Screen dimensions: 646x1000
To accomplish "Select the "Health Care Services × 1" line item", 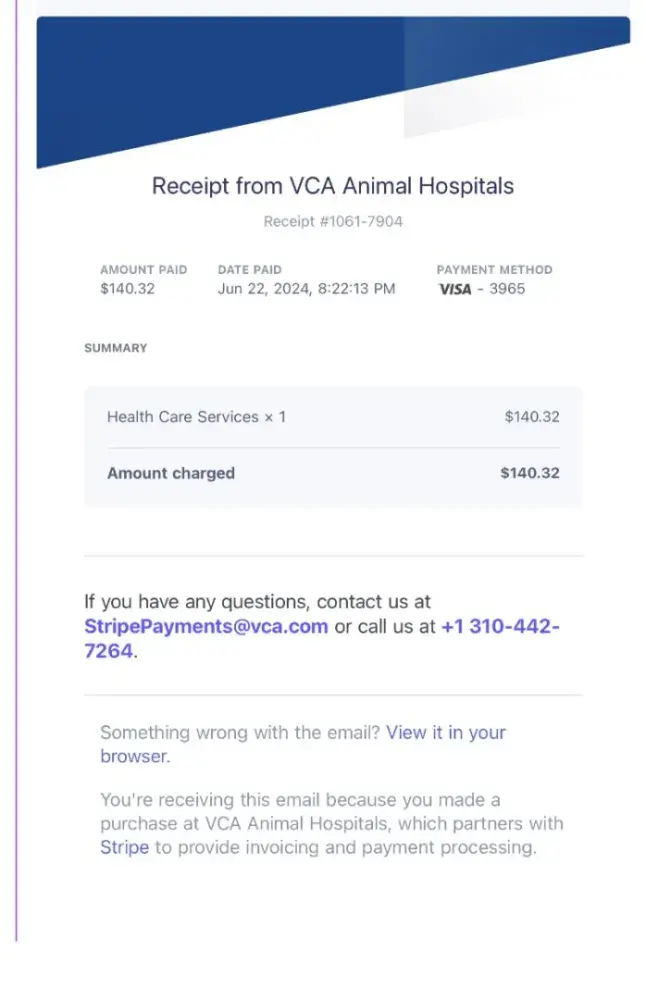I will pyautogui.click(x=196, y=417).
